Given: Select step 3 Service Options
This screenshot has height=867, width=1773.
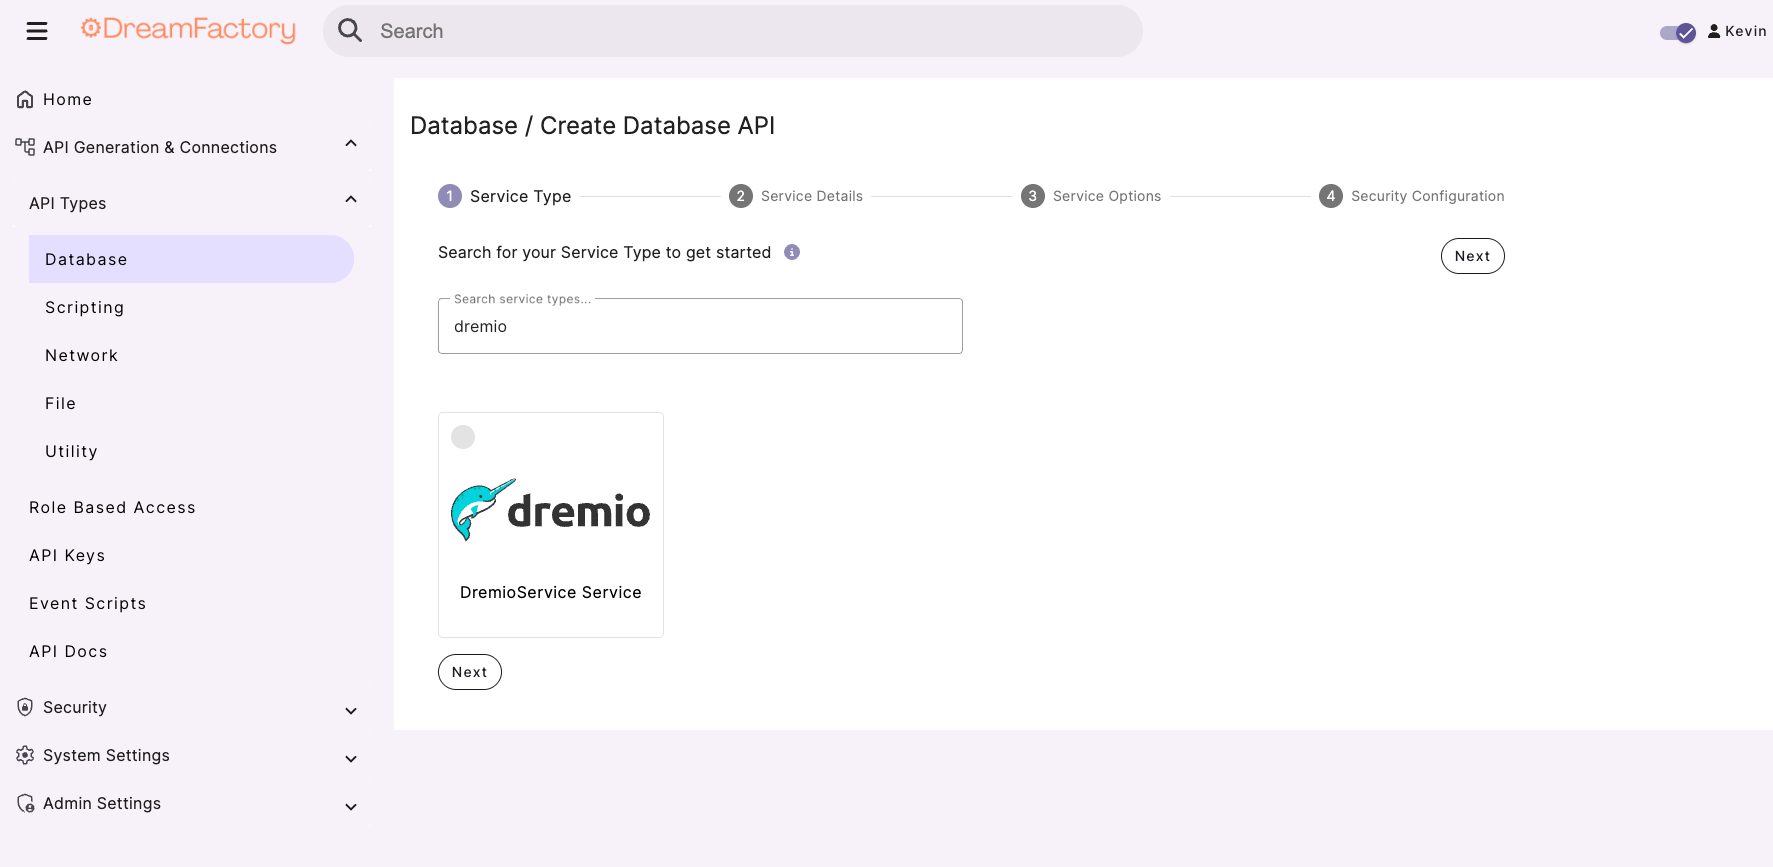Looking at the screenshot, I should 1091,196.
